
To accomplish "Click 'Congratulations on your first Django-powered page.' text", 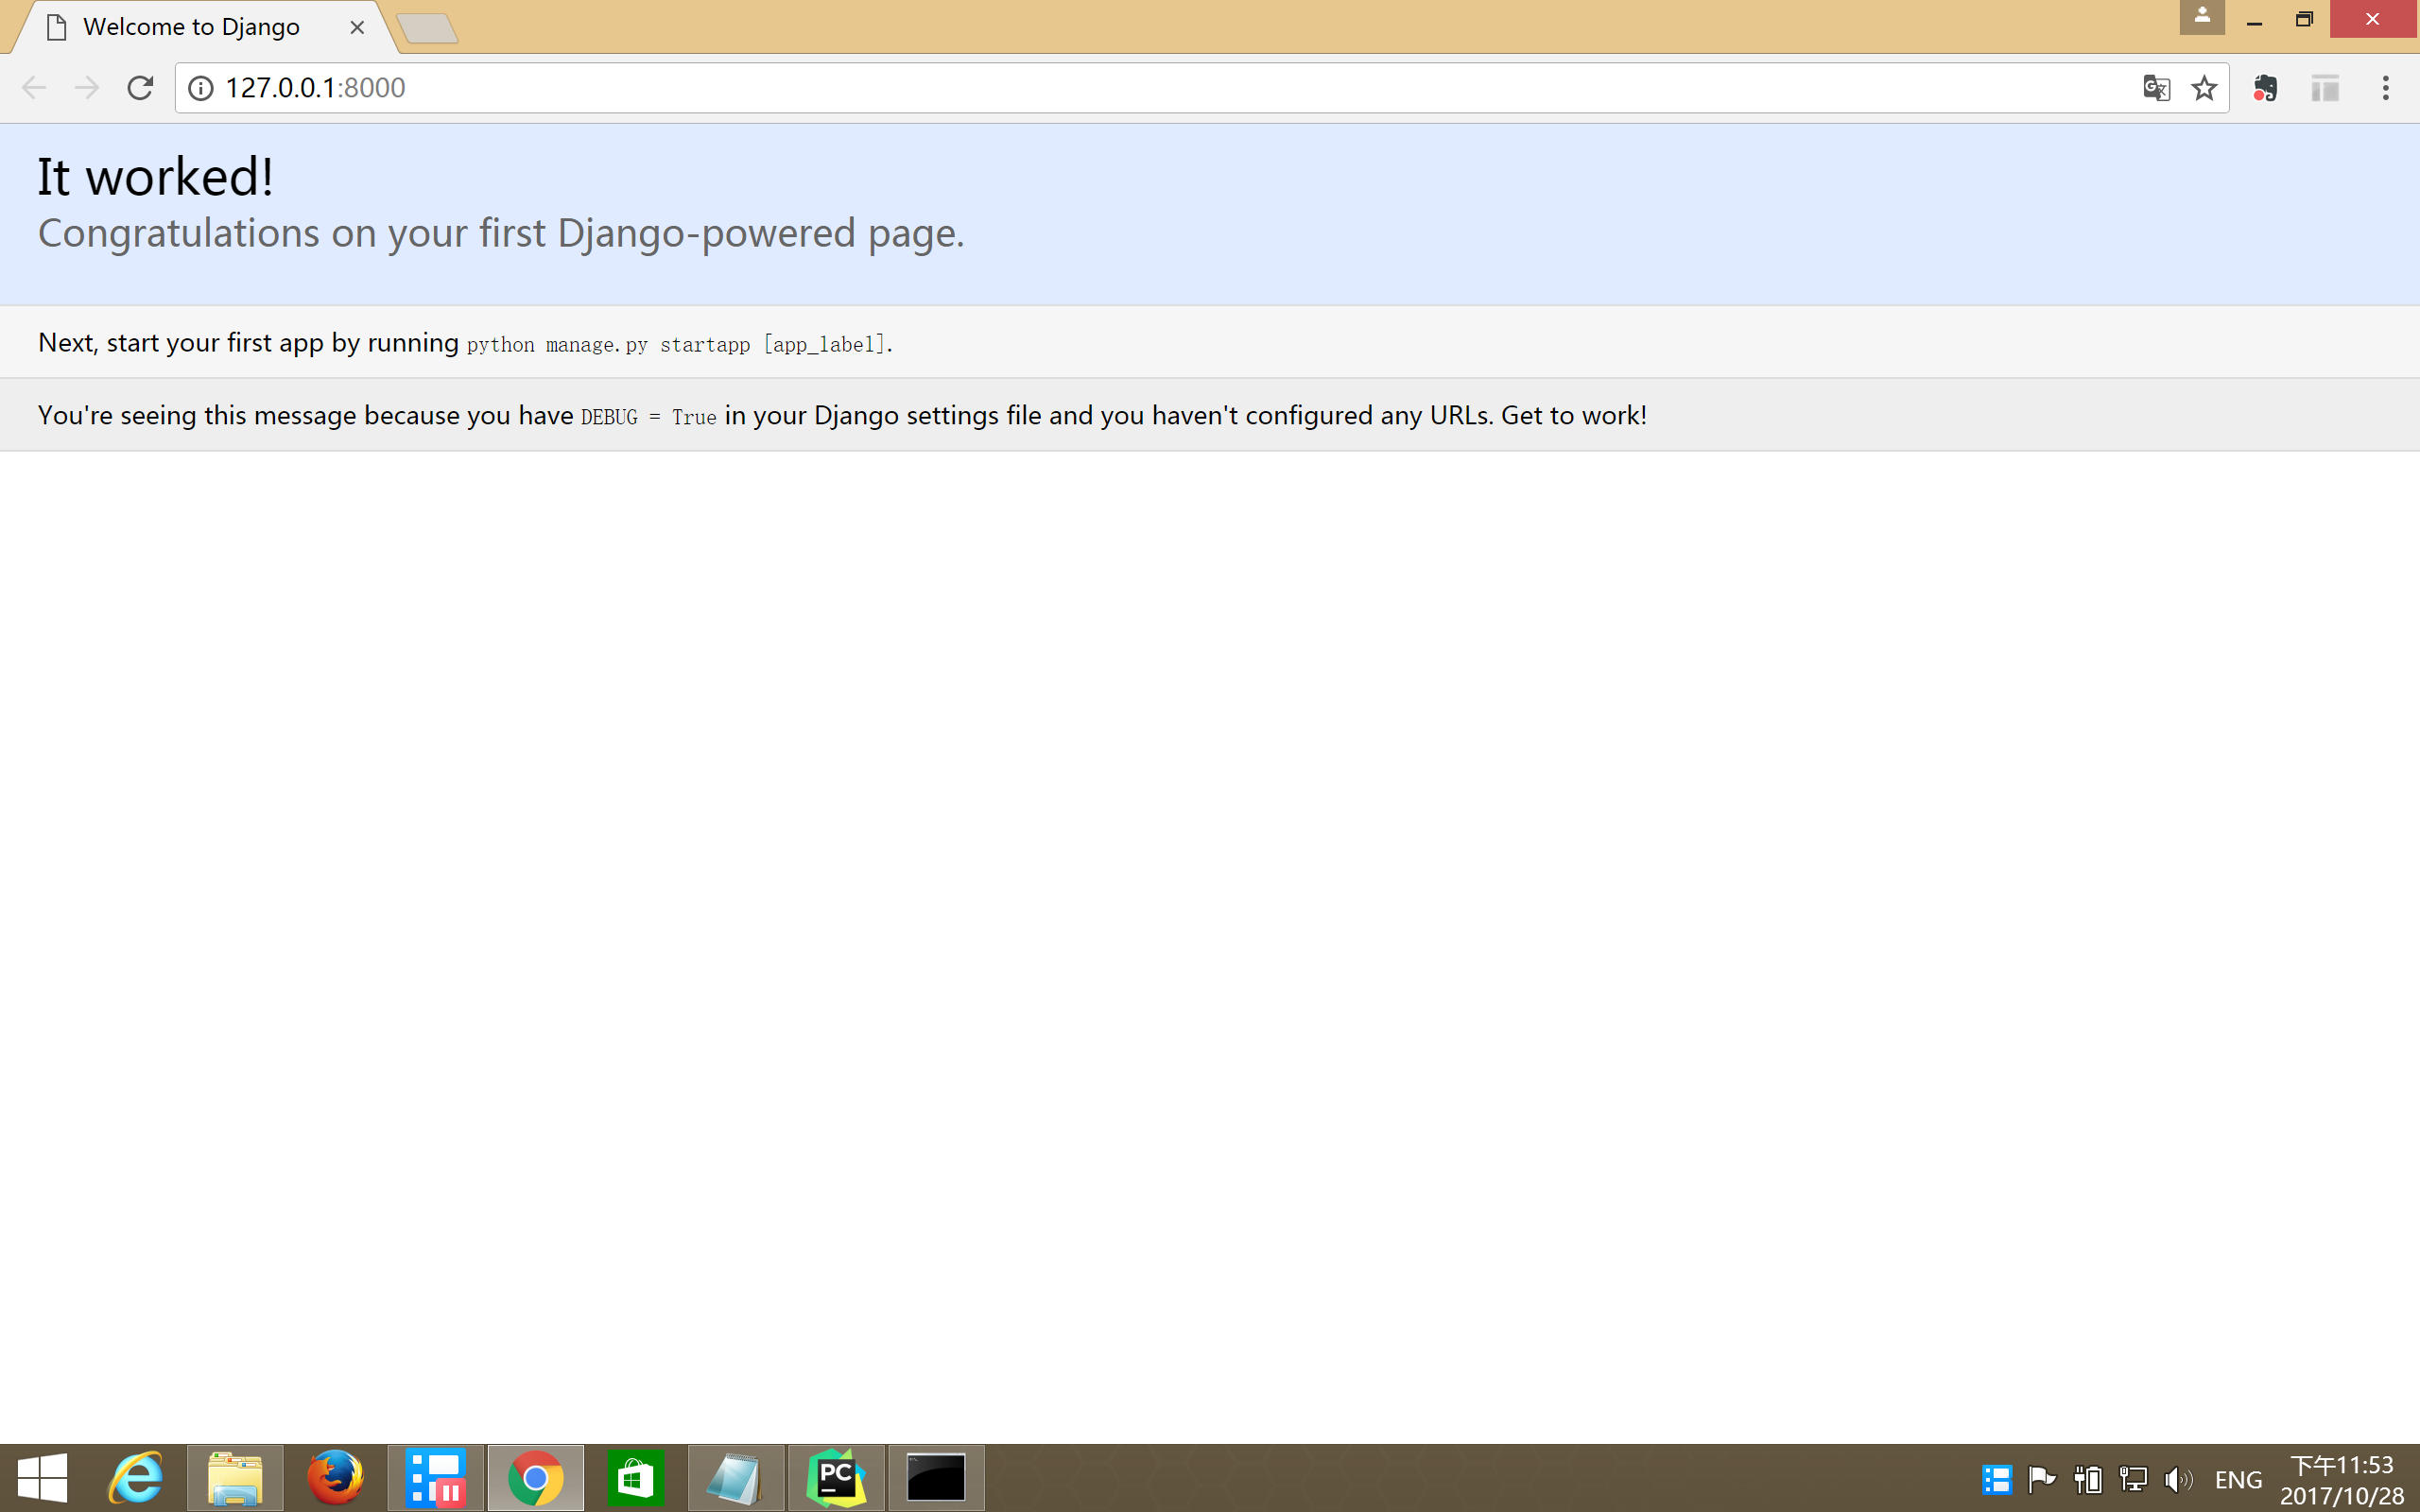I will (x=501, y=233).
